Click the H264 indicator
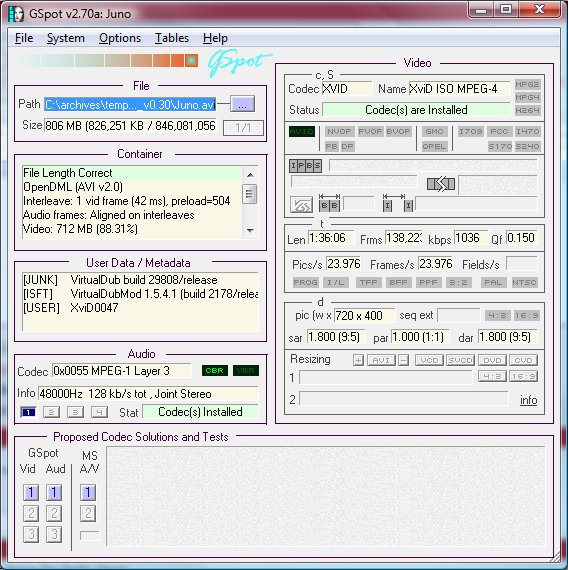 coord(527,110)
